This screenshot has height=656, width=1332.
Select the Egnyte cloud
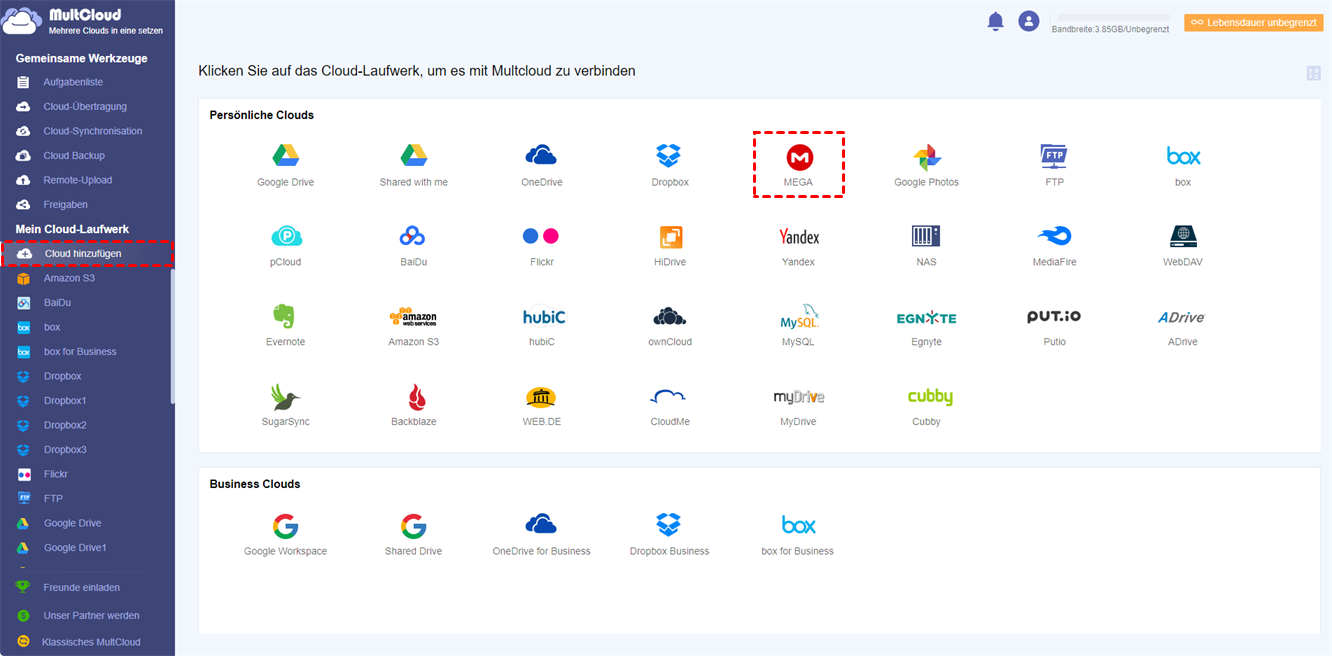click(926, 318)
